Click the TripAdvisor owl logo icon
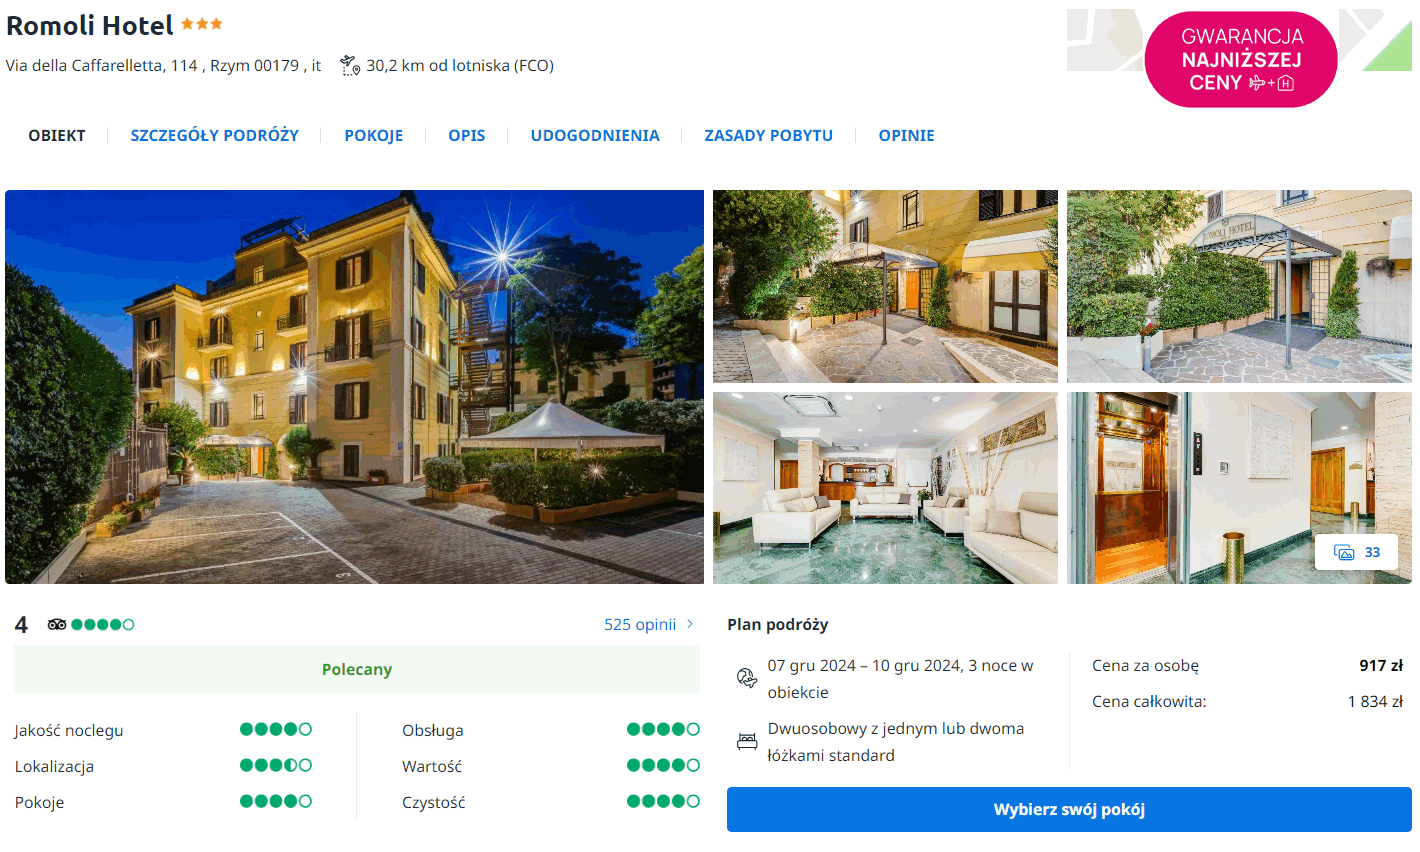Screen dimensions: 1420x852 (x=57, y=625)
